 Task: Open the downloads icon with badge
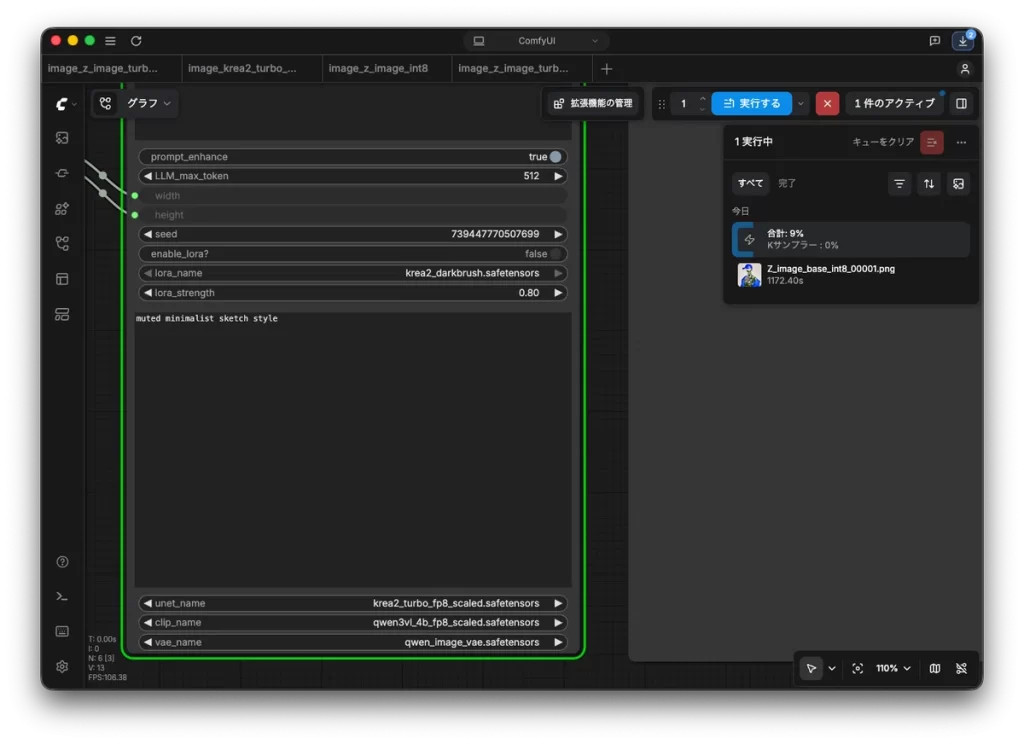[x=963, y=40]
